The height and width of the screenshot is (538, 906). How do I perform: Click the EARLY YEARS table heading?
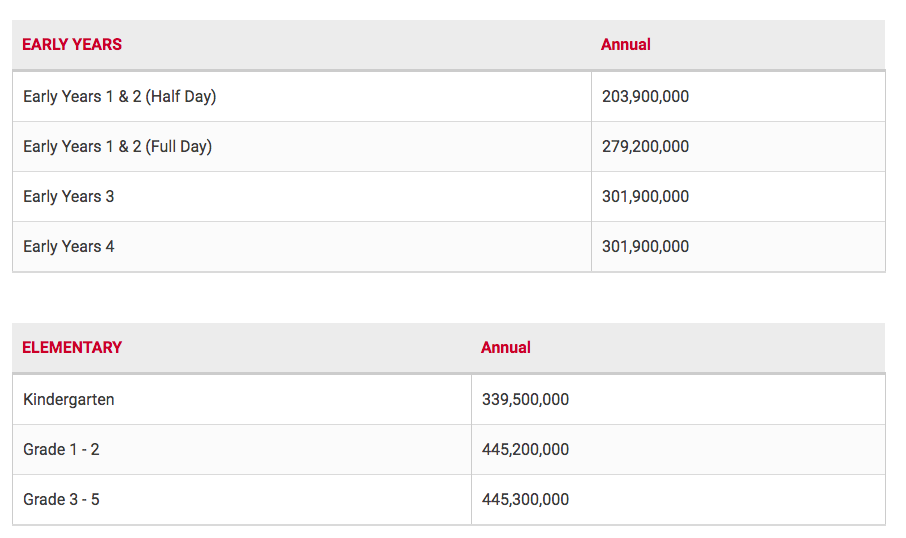[72, 45]
